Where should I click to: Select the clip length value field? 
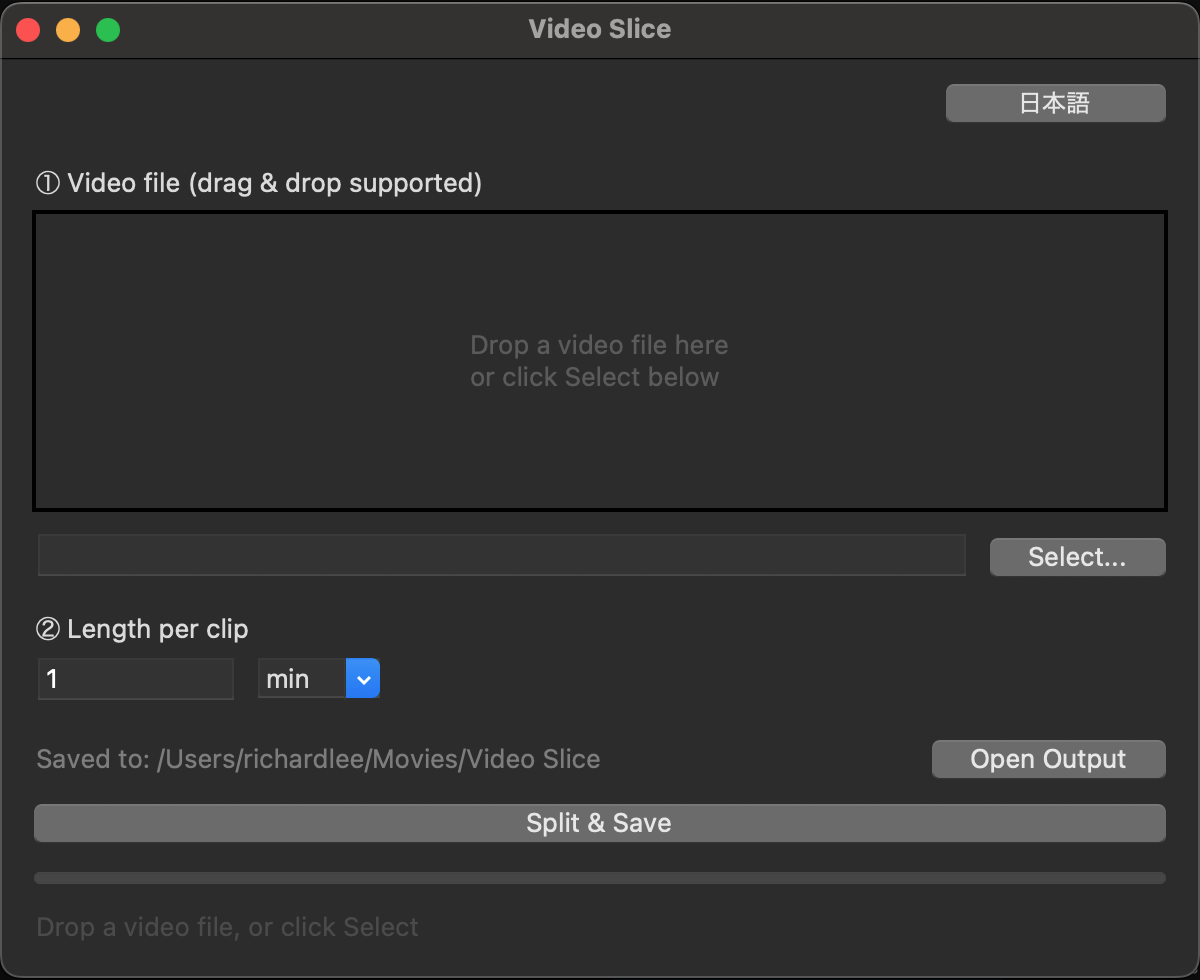135,678
